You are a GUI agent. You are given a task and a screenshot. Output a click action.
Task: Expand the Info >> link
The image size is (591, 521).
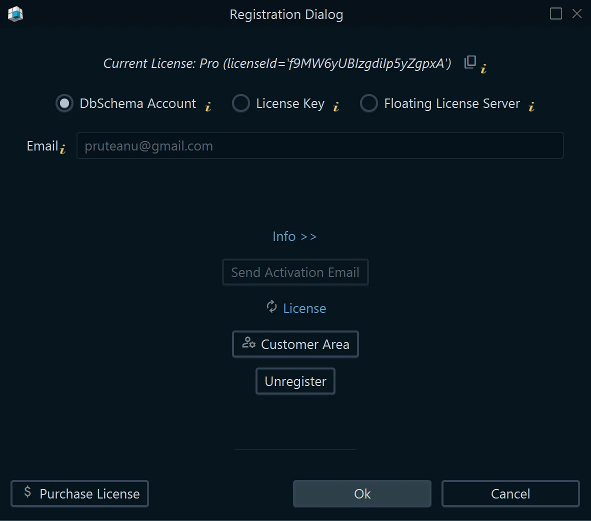coord(294,237)
